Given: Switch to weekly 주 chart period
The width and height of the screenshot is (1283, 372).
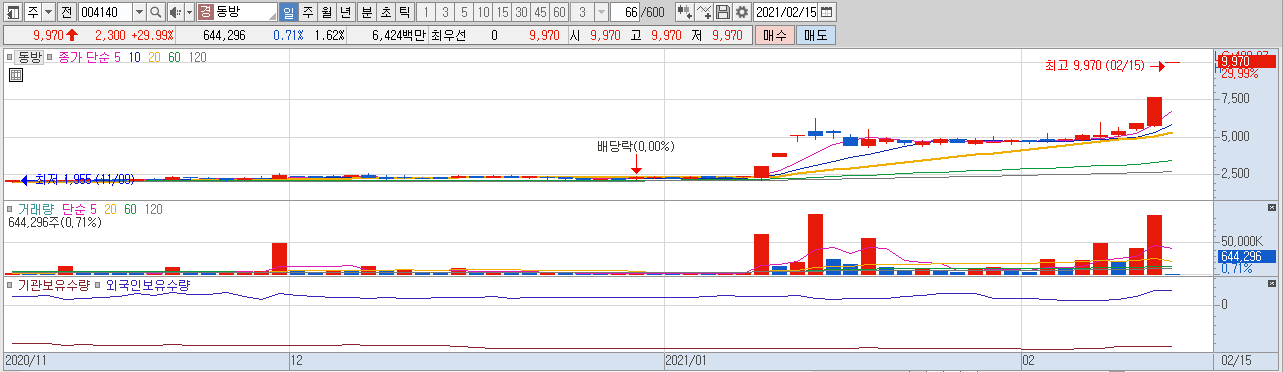Looking at the screenshot, I should 307,12.
